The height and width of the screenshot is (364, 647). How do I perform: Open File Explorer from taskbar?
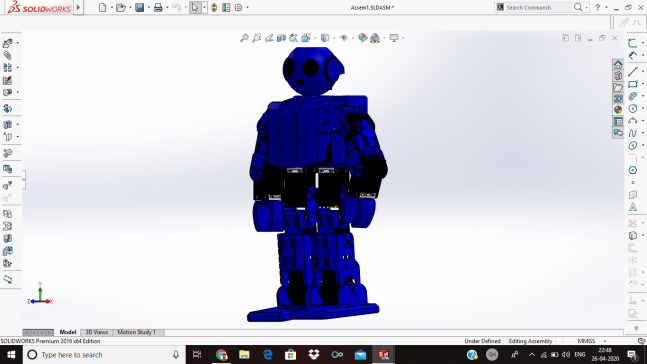244,355
